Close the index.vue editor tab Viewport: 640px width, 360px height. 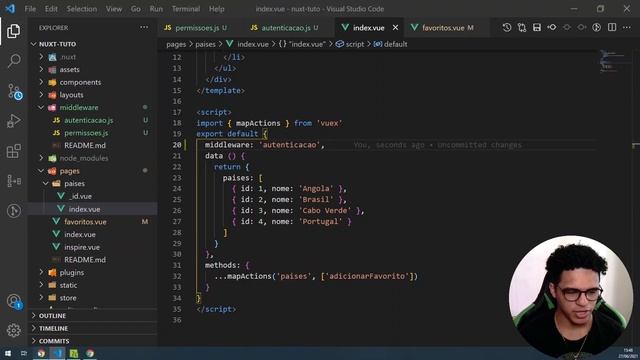pyautogui.click(x=395, y=28)
